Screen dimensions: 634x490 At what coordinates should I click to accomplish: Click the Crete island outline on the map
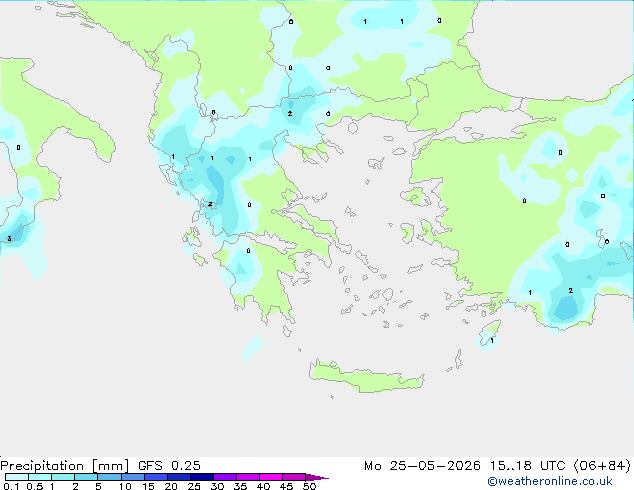pyautogui.click(x=366, y=377)
